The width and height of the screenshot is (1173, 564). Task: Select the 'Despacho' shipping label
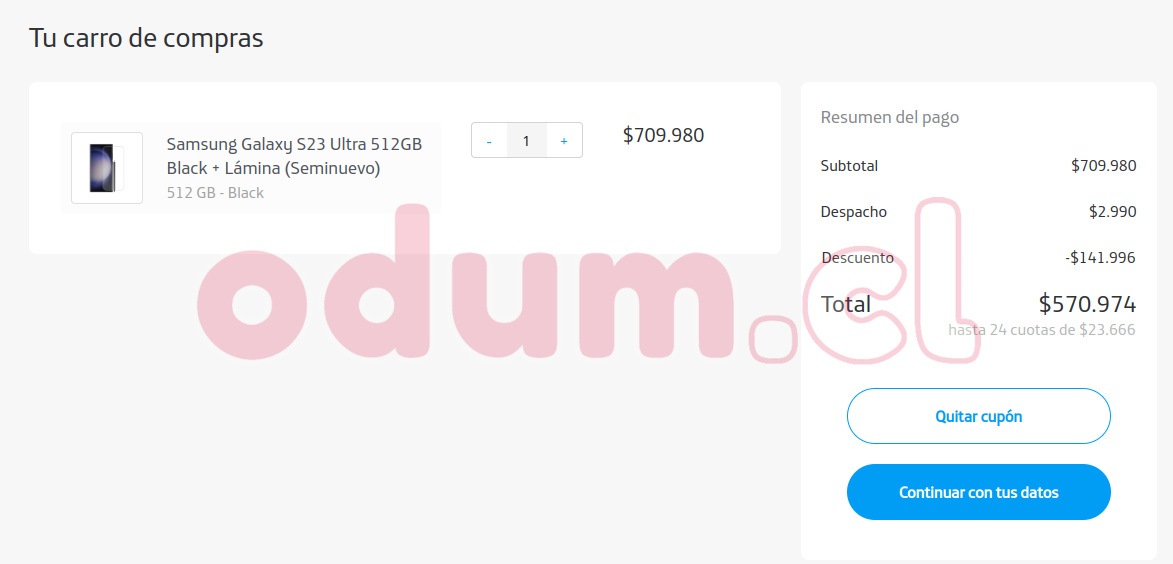point(854,212)
